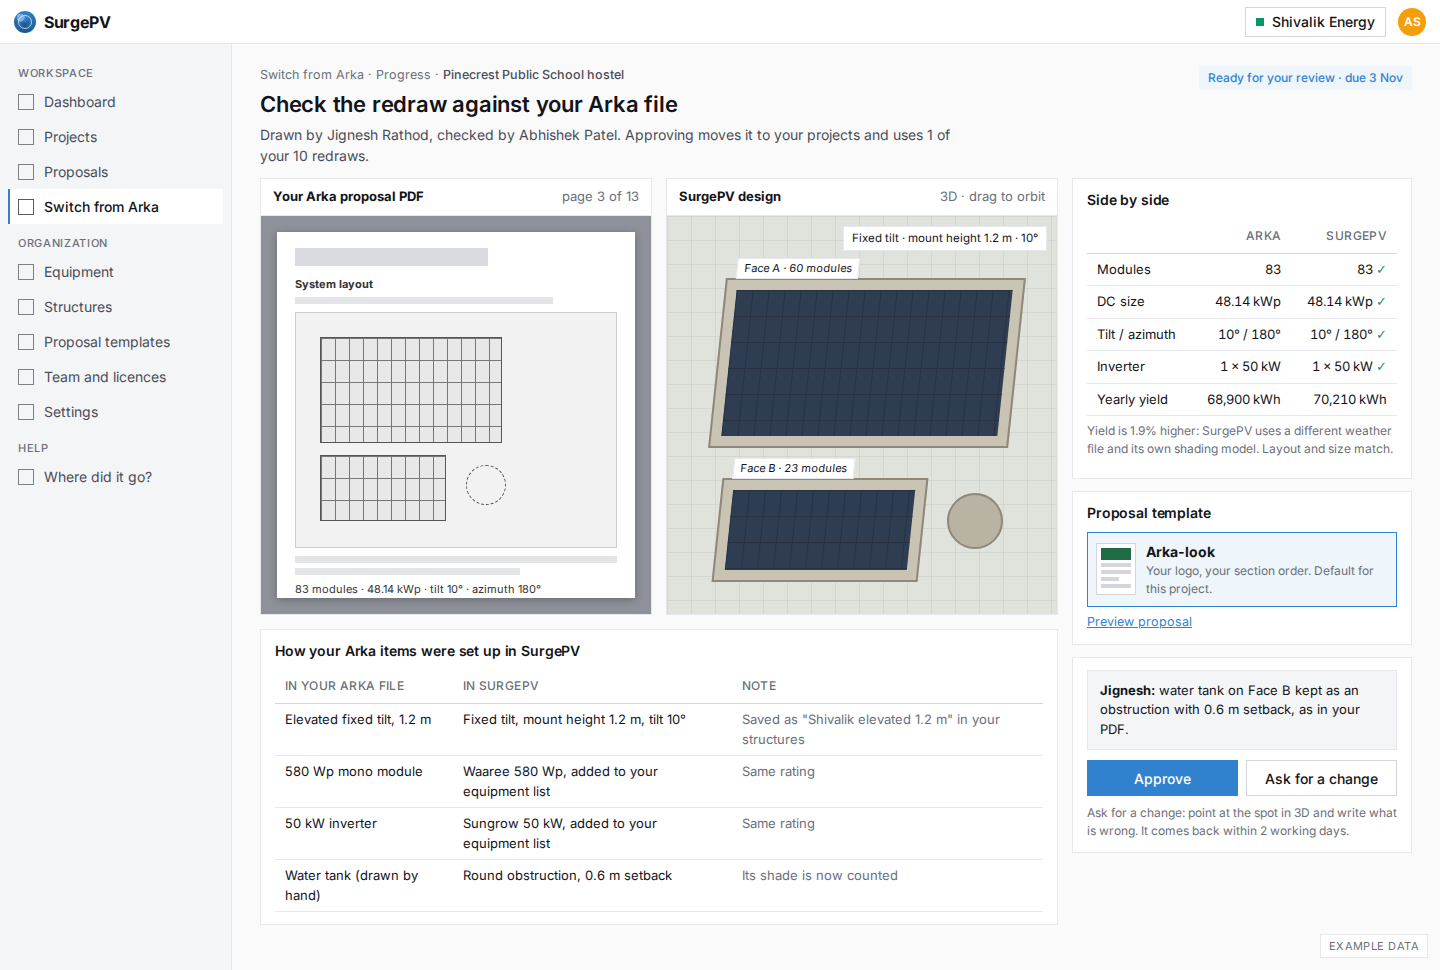The height and width of the screenshot is (970, 1440).
Task: Click the 68,900 kWh Arka yield value
Action: 1244,399
